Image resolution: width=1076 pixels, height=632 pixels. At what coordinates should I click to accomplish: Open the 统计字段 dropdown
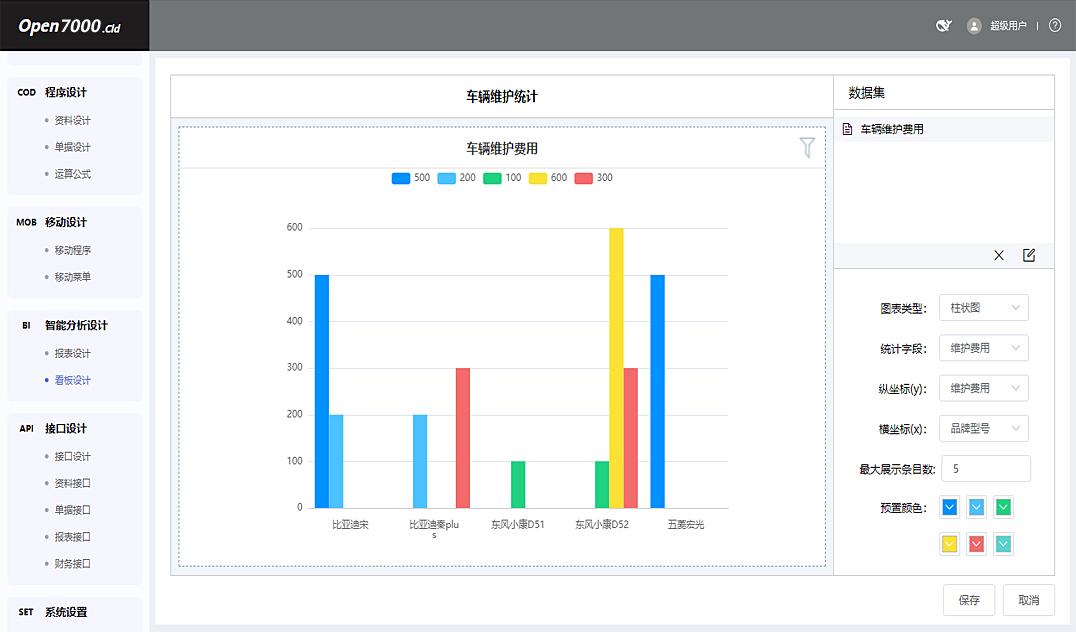click(983, 348)
